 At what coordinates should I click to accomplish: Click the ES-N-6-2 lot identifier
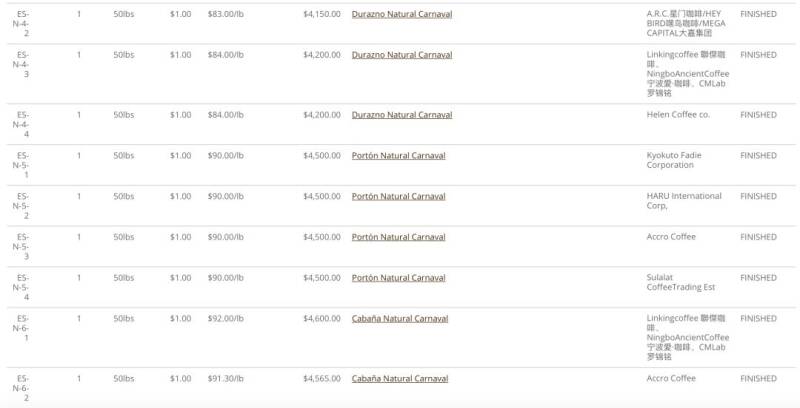(x=21, y=388)
